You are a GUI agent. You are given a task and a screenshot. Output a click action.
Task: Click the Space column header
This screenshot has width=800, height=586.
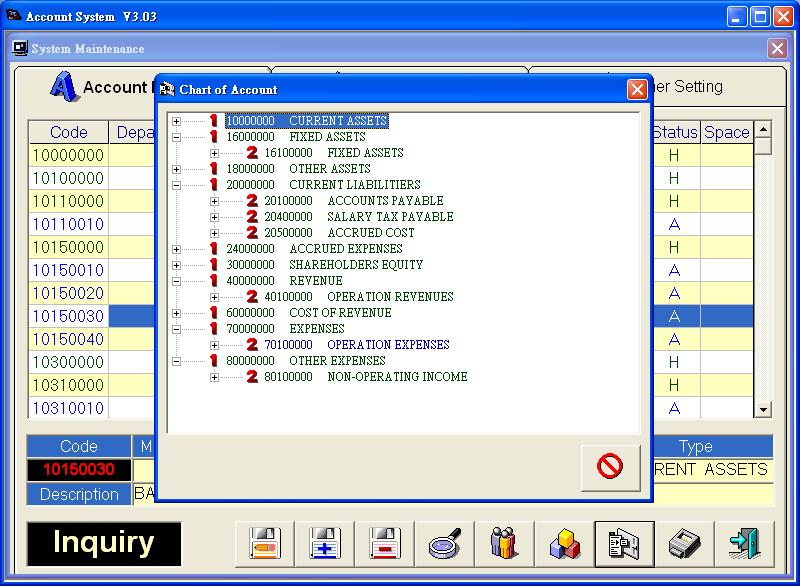(x=727, y=132)
